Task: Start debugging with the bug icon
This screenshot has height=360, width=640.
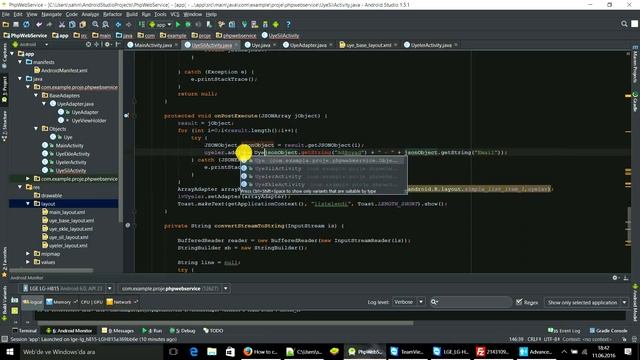Action: pyautogui.click(x=188, y=24)
